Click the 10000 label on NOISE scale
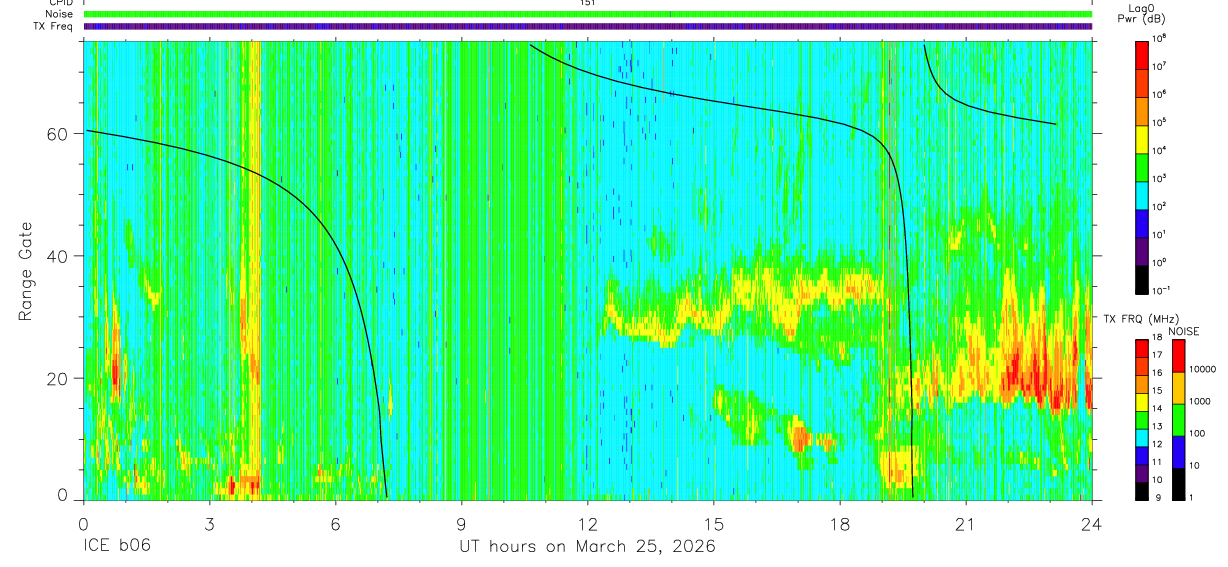The image size is (1228, 567). [1202, 369]
